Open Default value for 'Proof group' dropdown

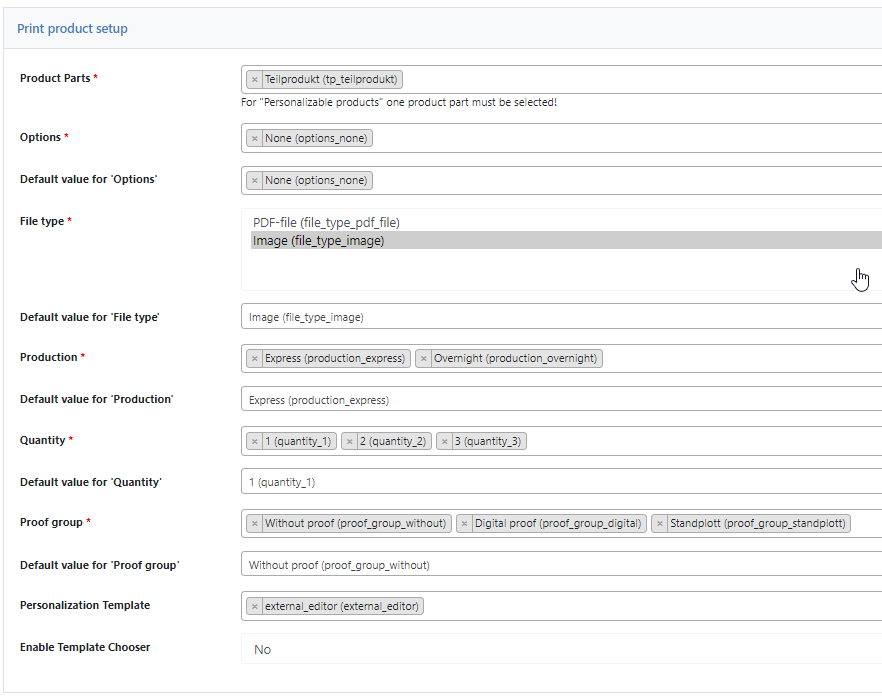click(561, 565)
